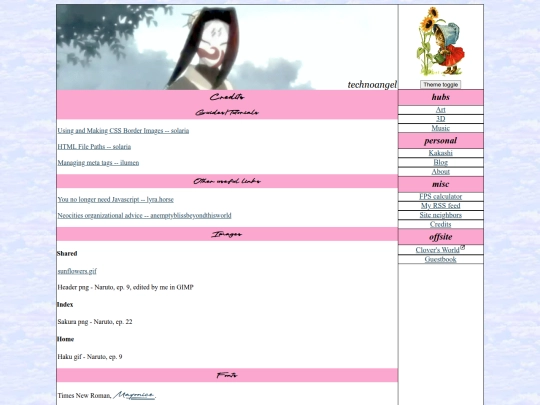The width and height of the screenshot is (540, 405).
Task: Click the personal sidebar heading
Action: [x=440, y=141]
